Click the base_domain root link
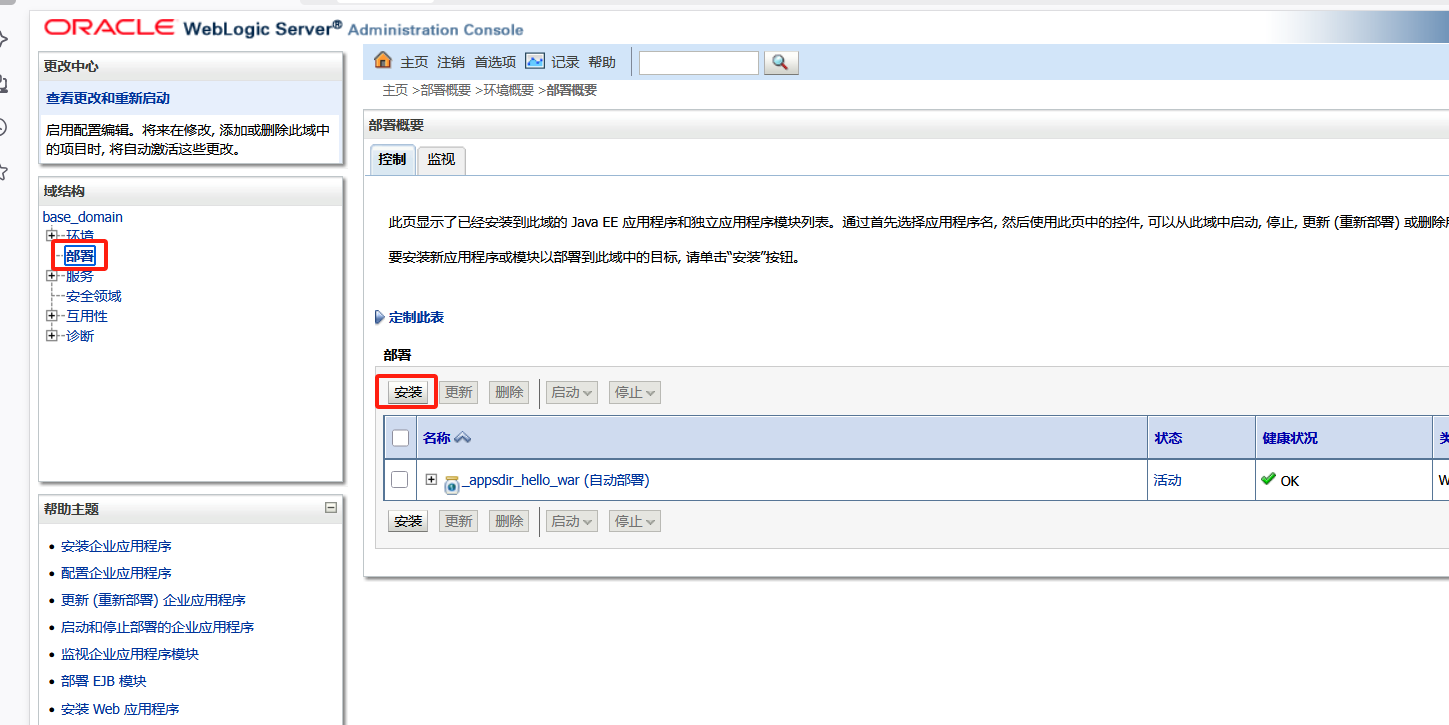This screenshot has width=1449, height=725. click(83, 217)
